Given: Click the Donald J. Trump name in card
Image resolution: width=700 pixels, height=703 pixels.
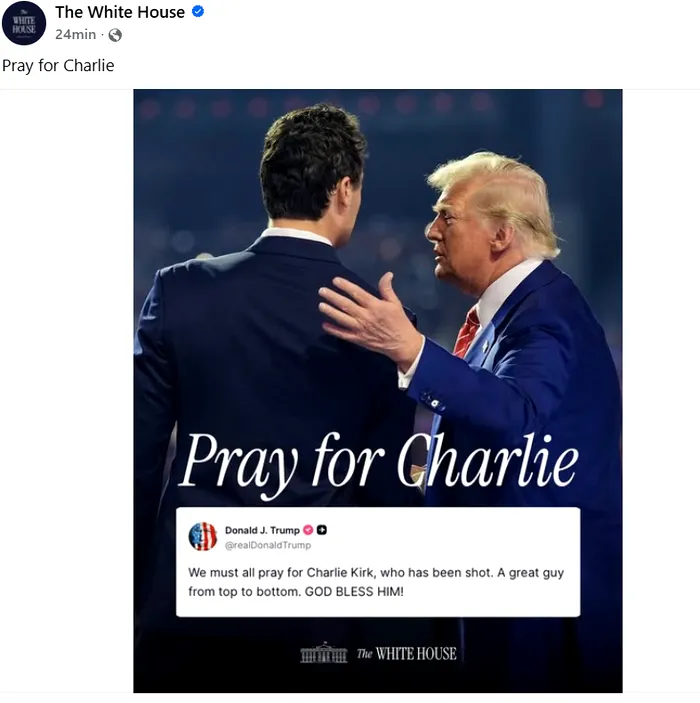Looking at the screenshot, I should tap(262, 530).
